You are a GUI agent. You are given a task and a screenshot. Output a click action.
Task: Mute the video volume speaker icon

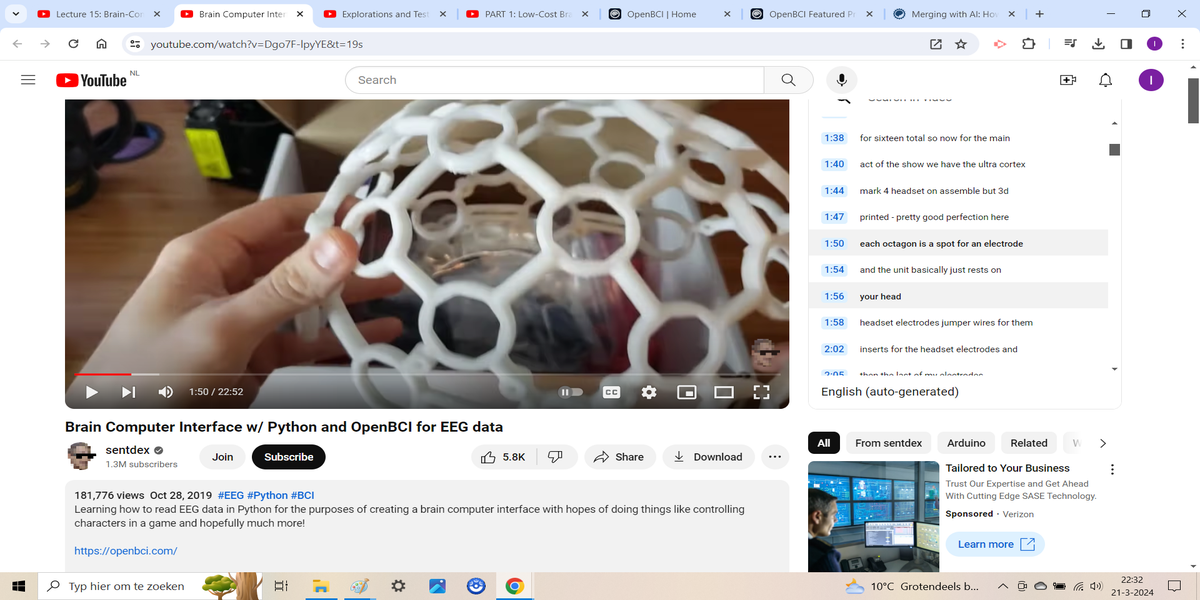(166, 392)
